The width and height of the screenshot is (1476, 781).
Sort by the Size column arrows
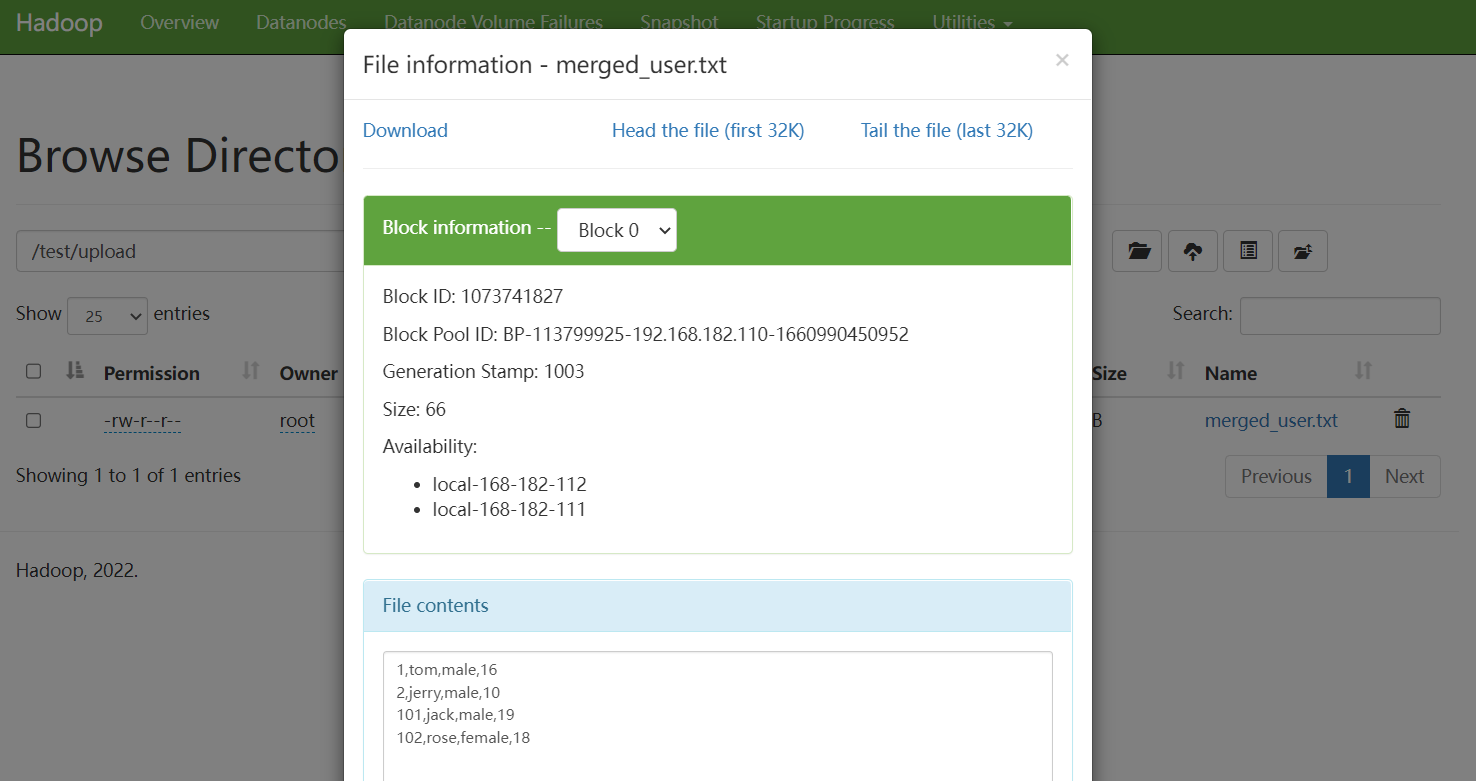click(x=1176, y=372)
